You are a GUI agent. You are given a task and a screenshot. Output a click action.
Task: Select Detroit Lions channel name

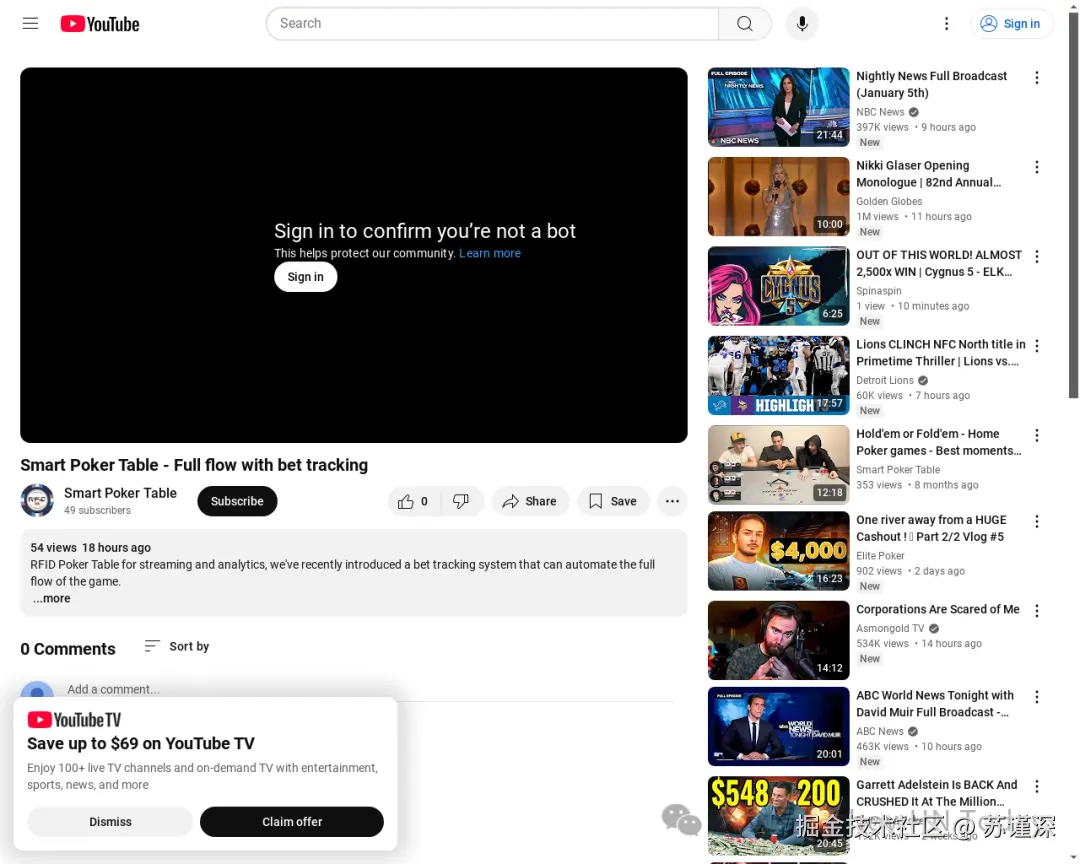pos(885,380)
